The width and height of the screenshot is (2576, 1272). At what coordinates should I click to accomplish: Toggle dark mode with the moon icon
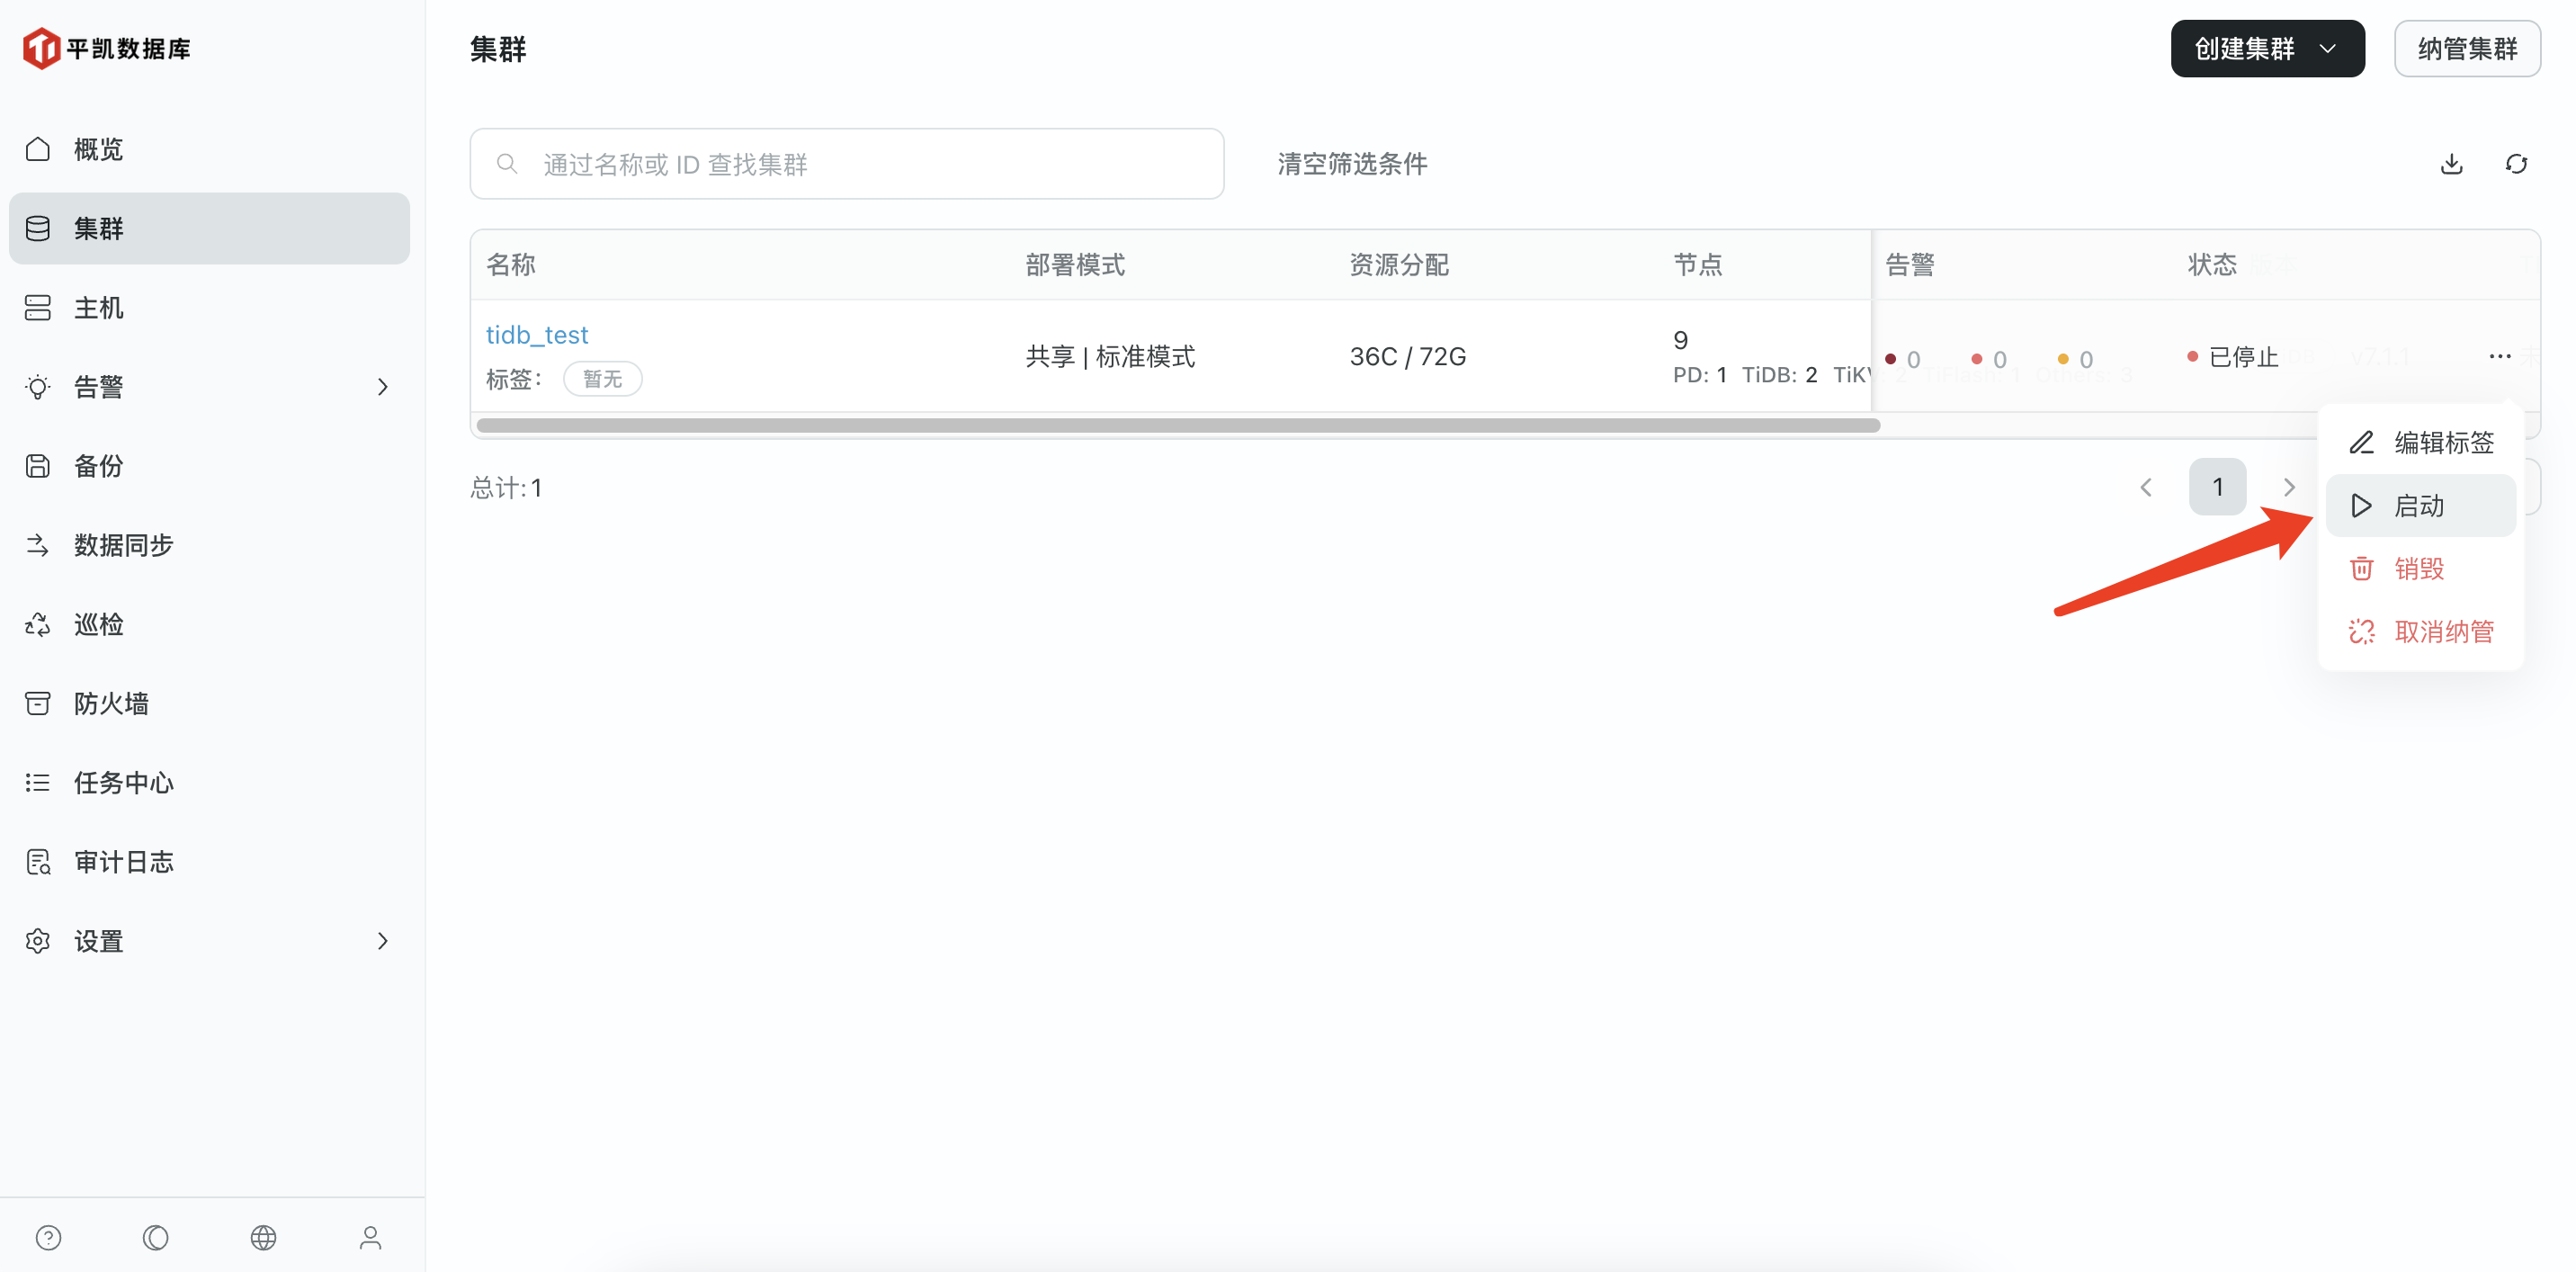[155, 1237]
